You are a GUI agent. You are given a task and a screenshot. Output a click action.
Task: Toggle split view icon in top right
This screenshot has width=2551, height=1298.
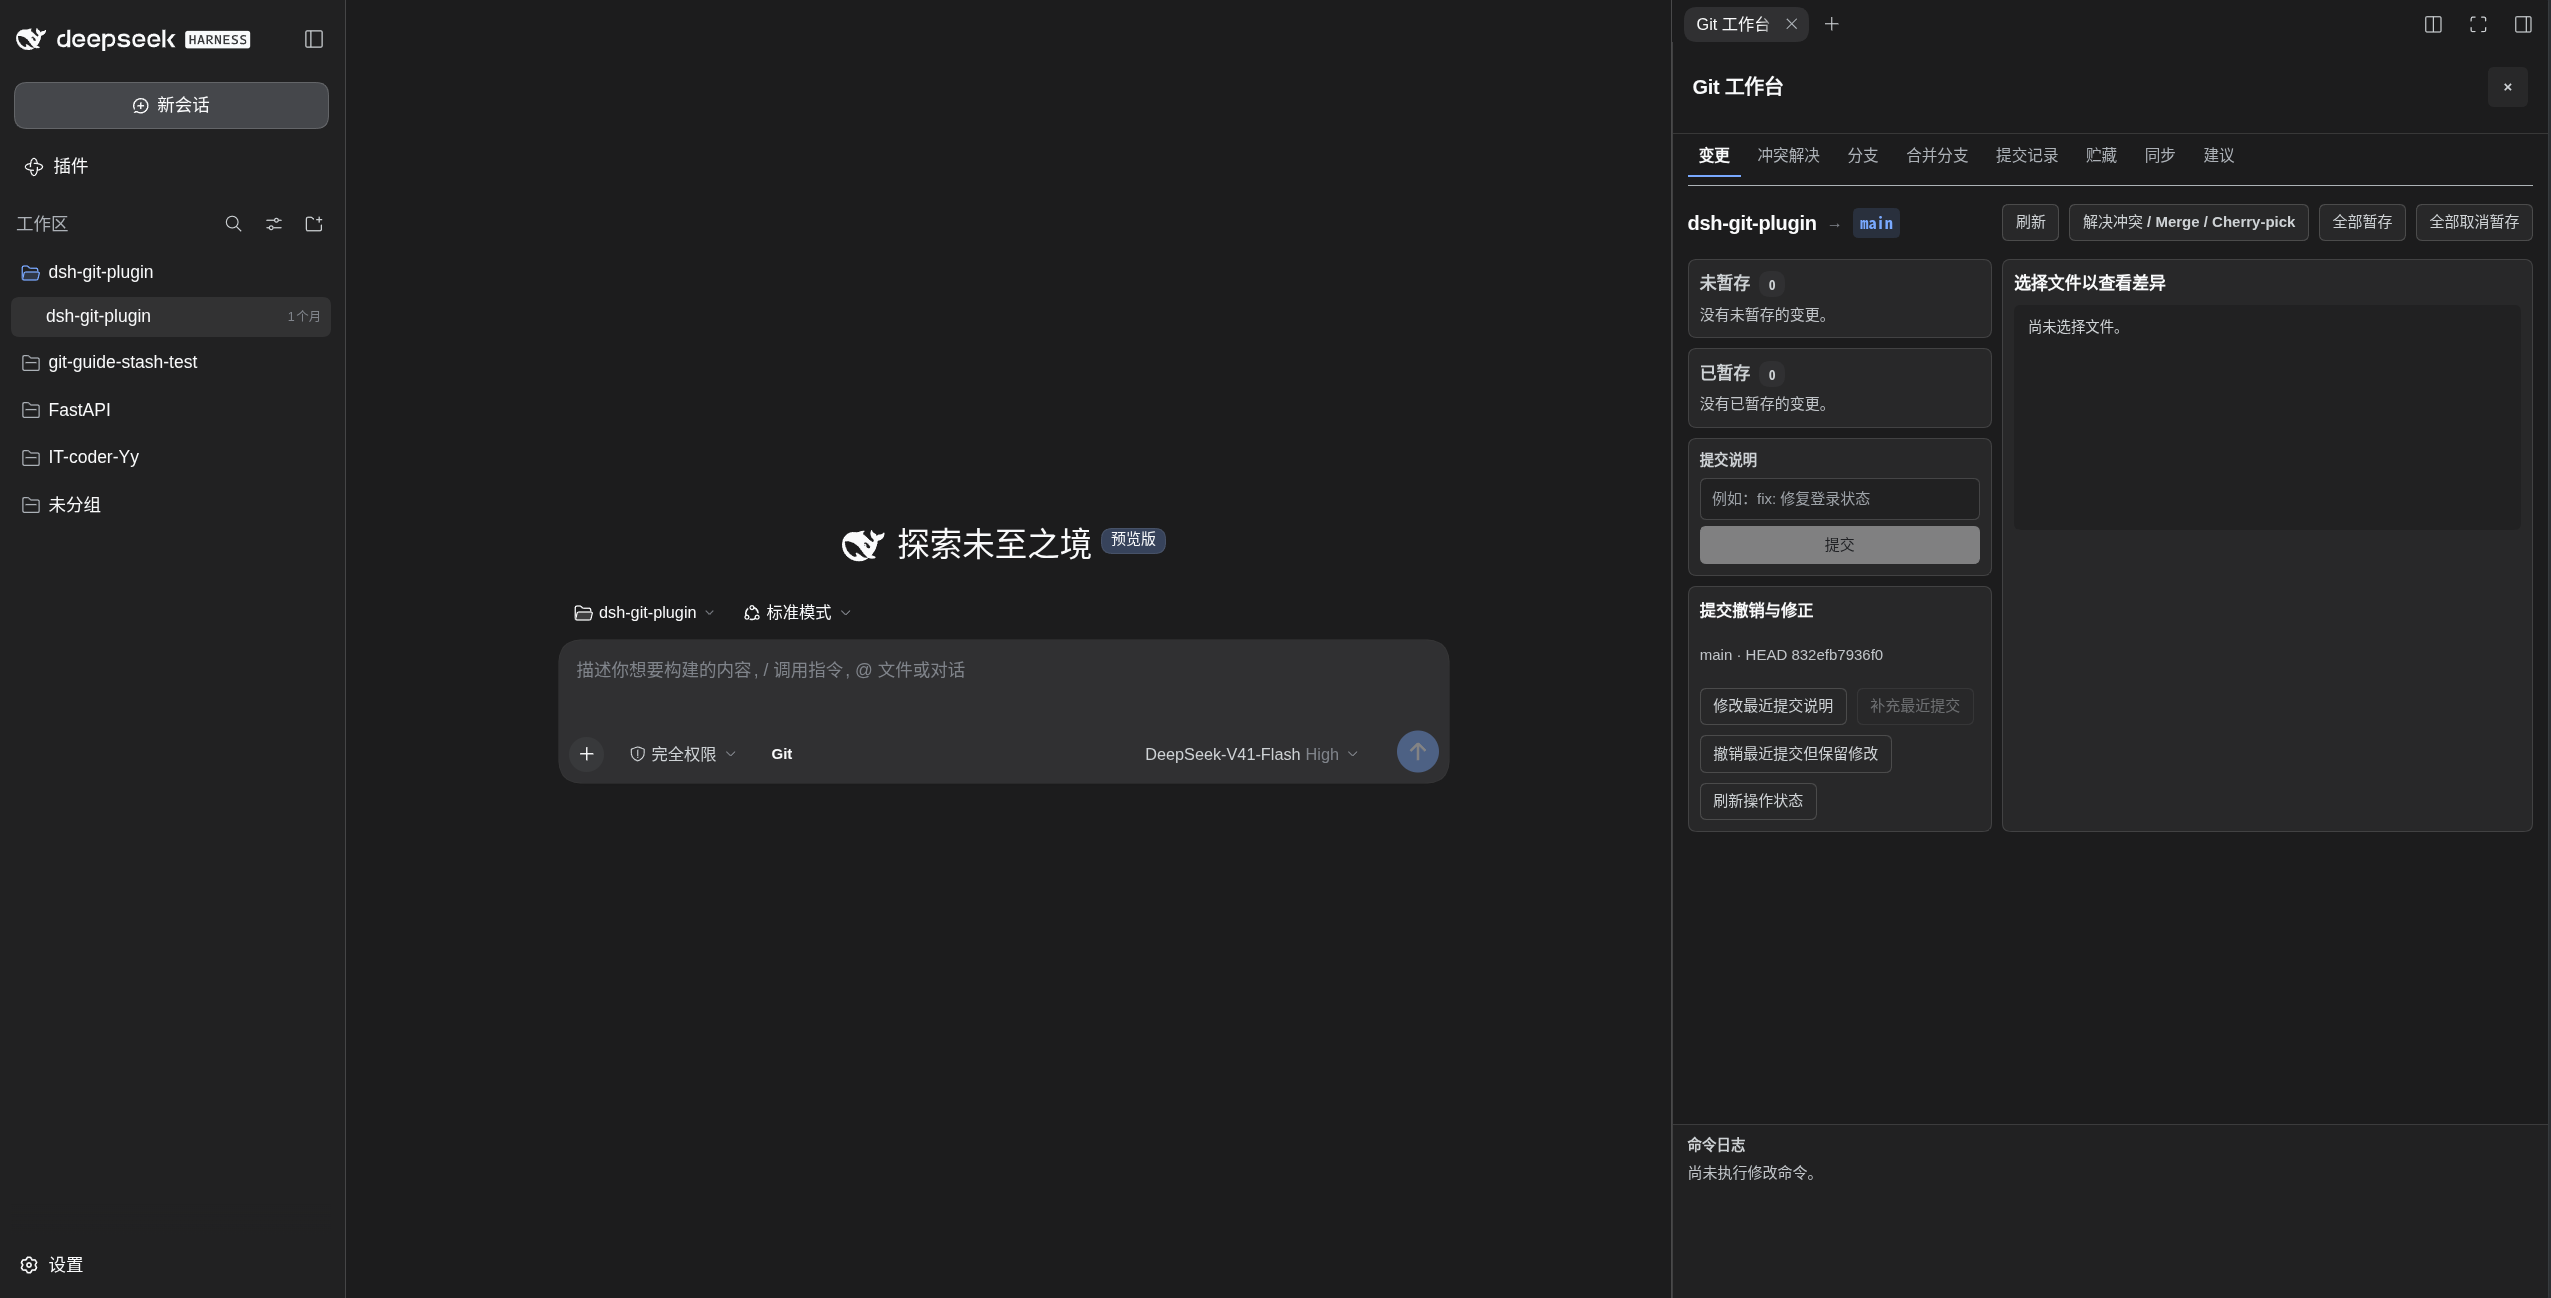click(x=2433, y=24)
